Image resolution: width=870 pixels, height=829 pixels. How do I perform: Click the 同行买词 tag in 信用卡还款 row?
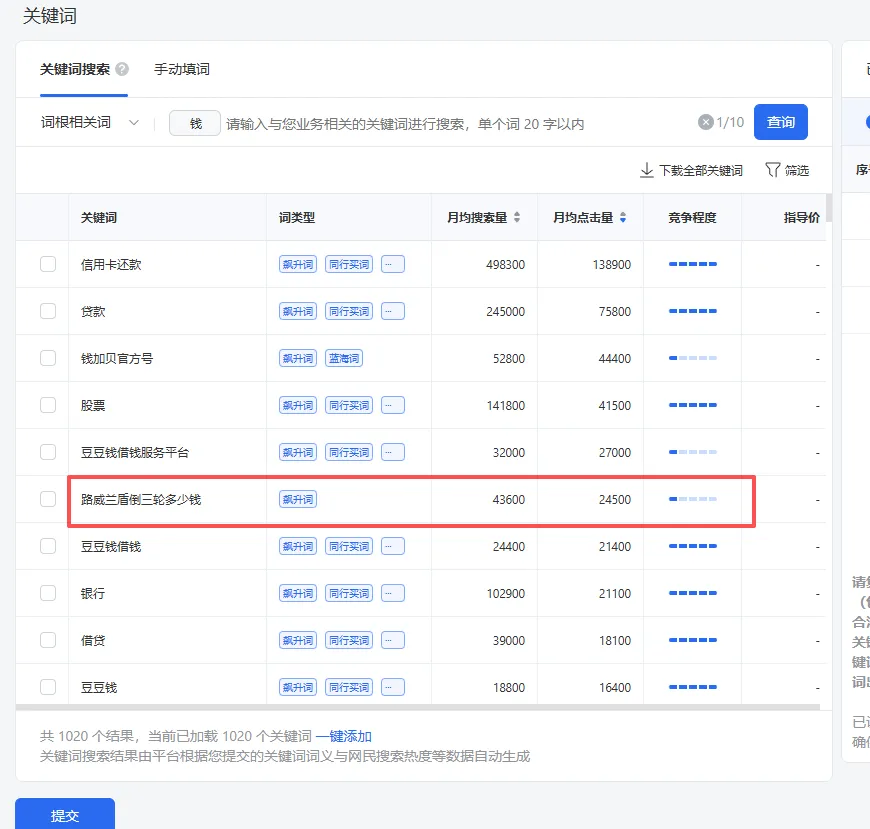[x=349, y=264]
